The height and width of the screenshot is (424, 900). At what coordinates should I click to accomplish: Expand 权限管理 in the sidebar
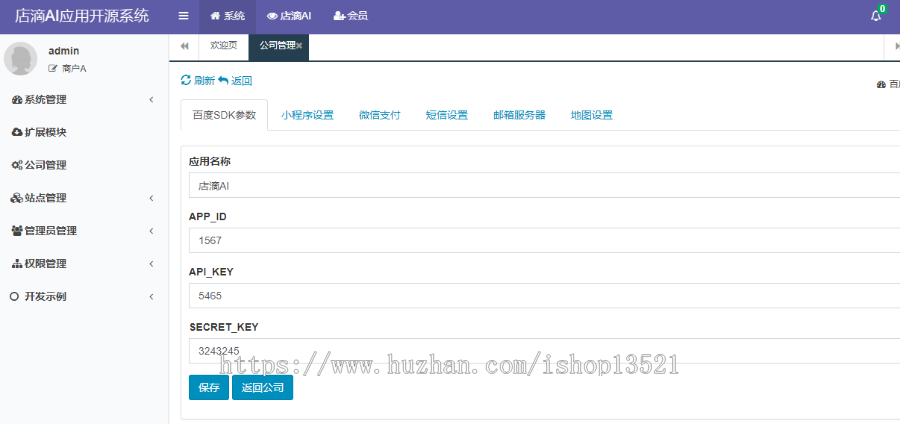coord(84,264)
